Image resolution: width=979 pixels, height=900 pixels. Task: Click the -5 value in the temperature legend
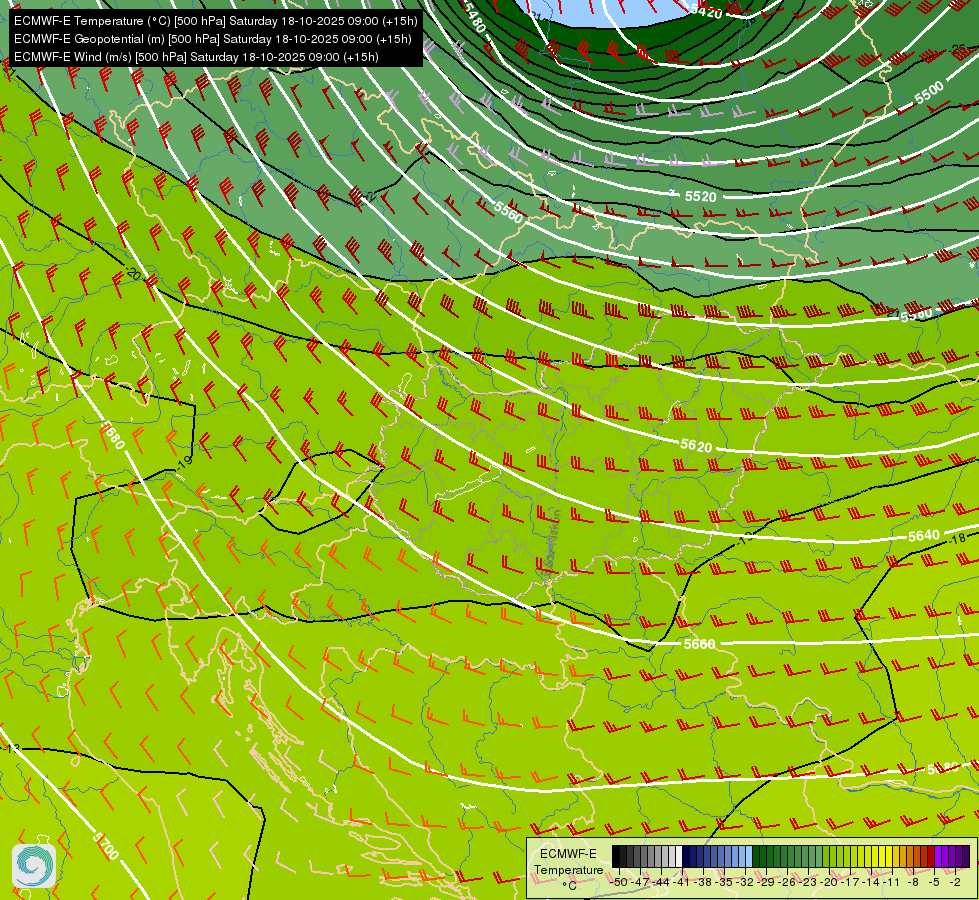tap(934, 882)
